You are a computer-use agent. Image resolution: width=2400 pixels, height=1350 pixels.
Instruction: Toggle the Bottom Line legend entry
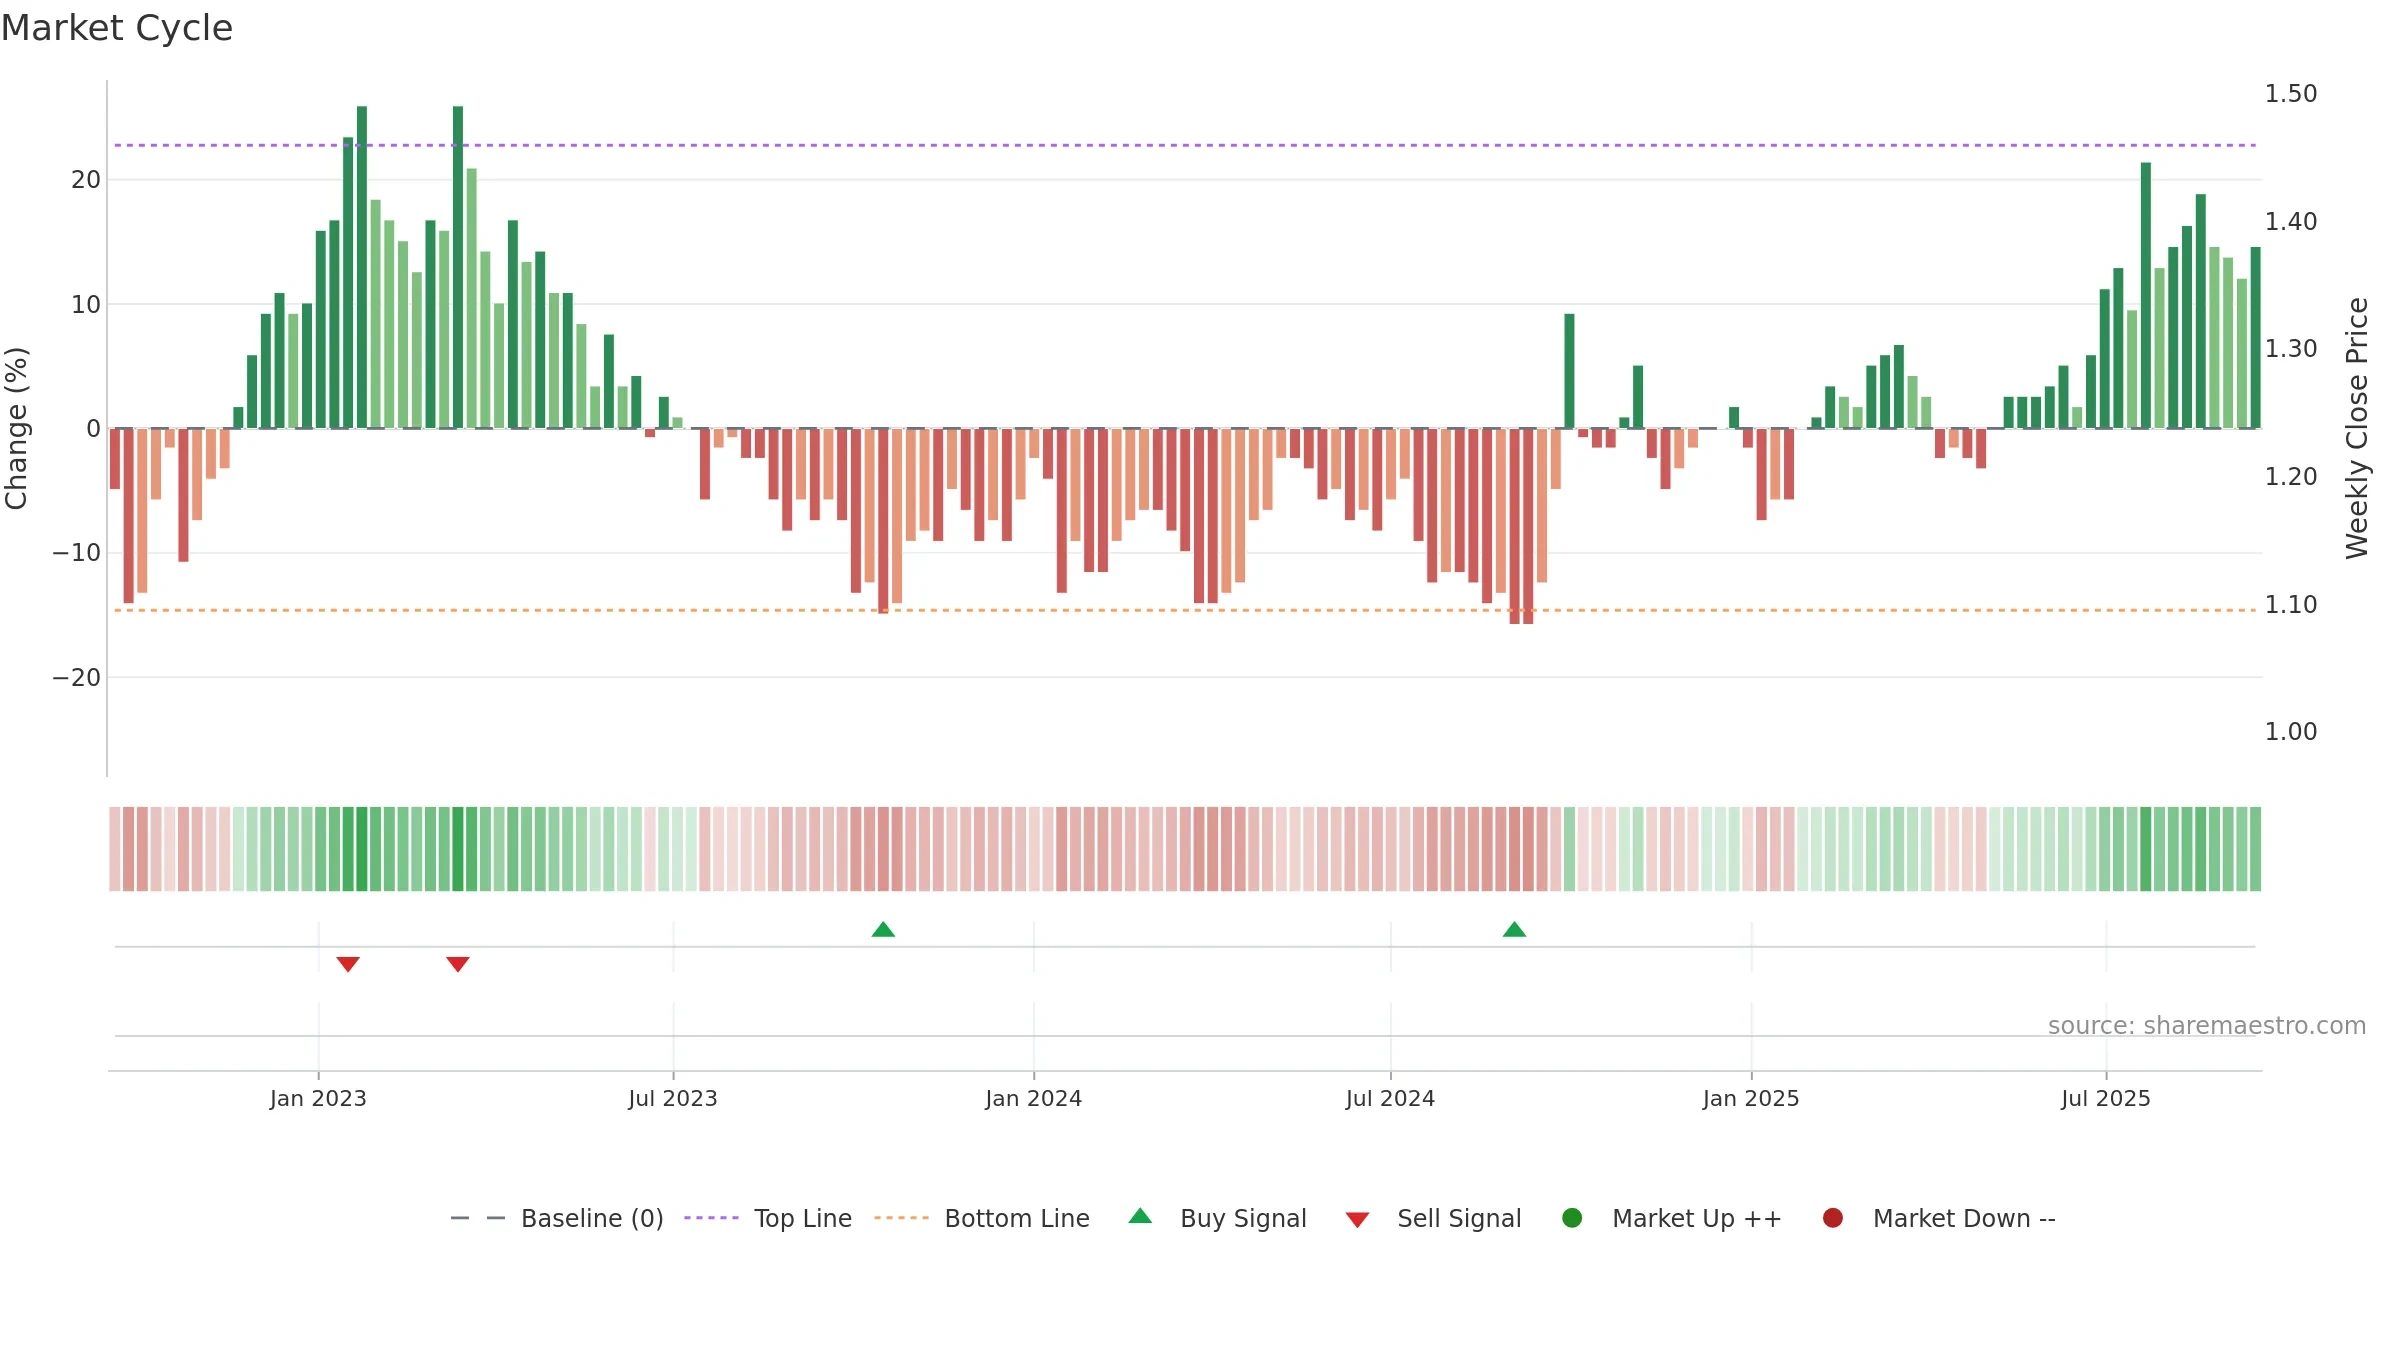pos(982,1218)
